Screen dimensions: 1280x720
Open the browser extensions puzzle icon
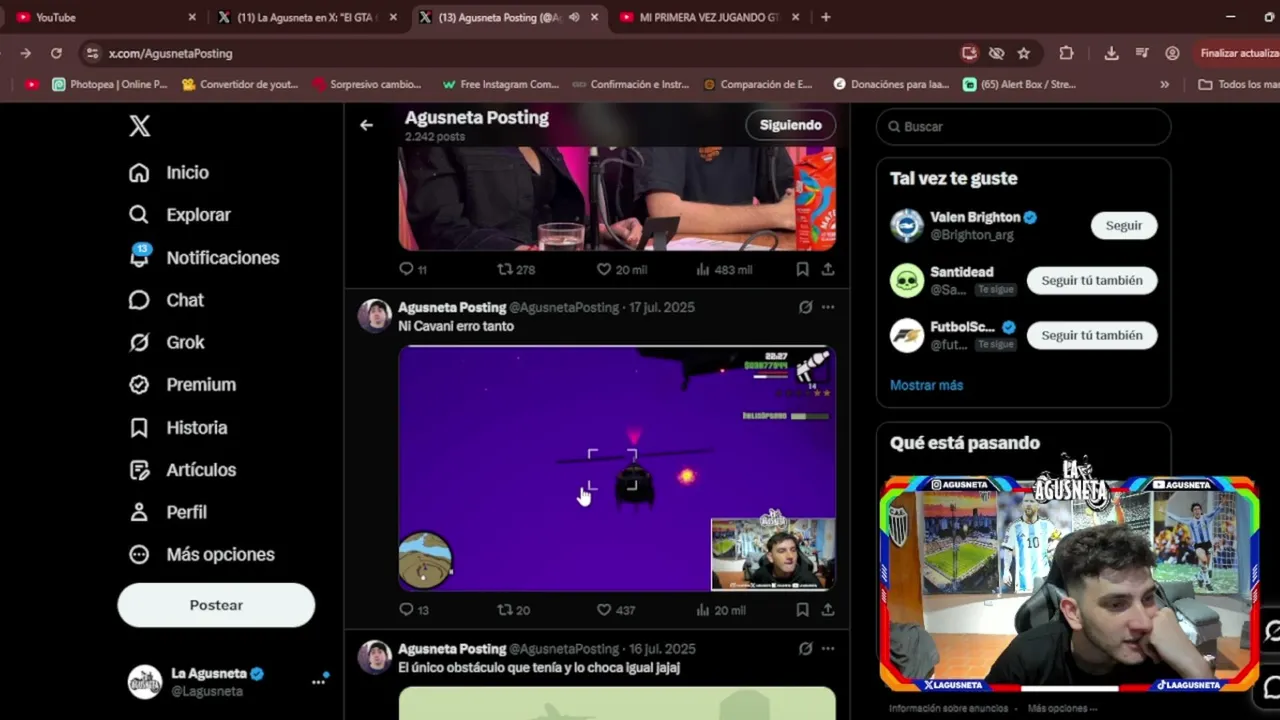click(1066, 53)
